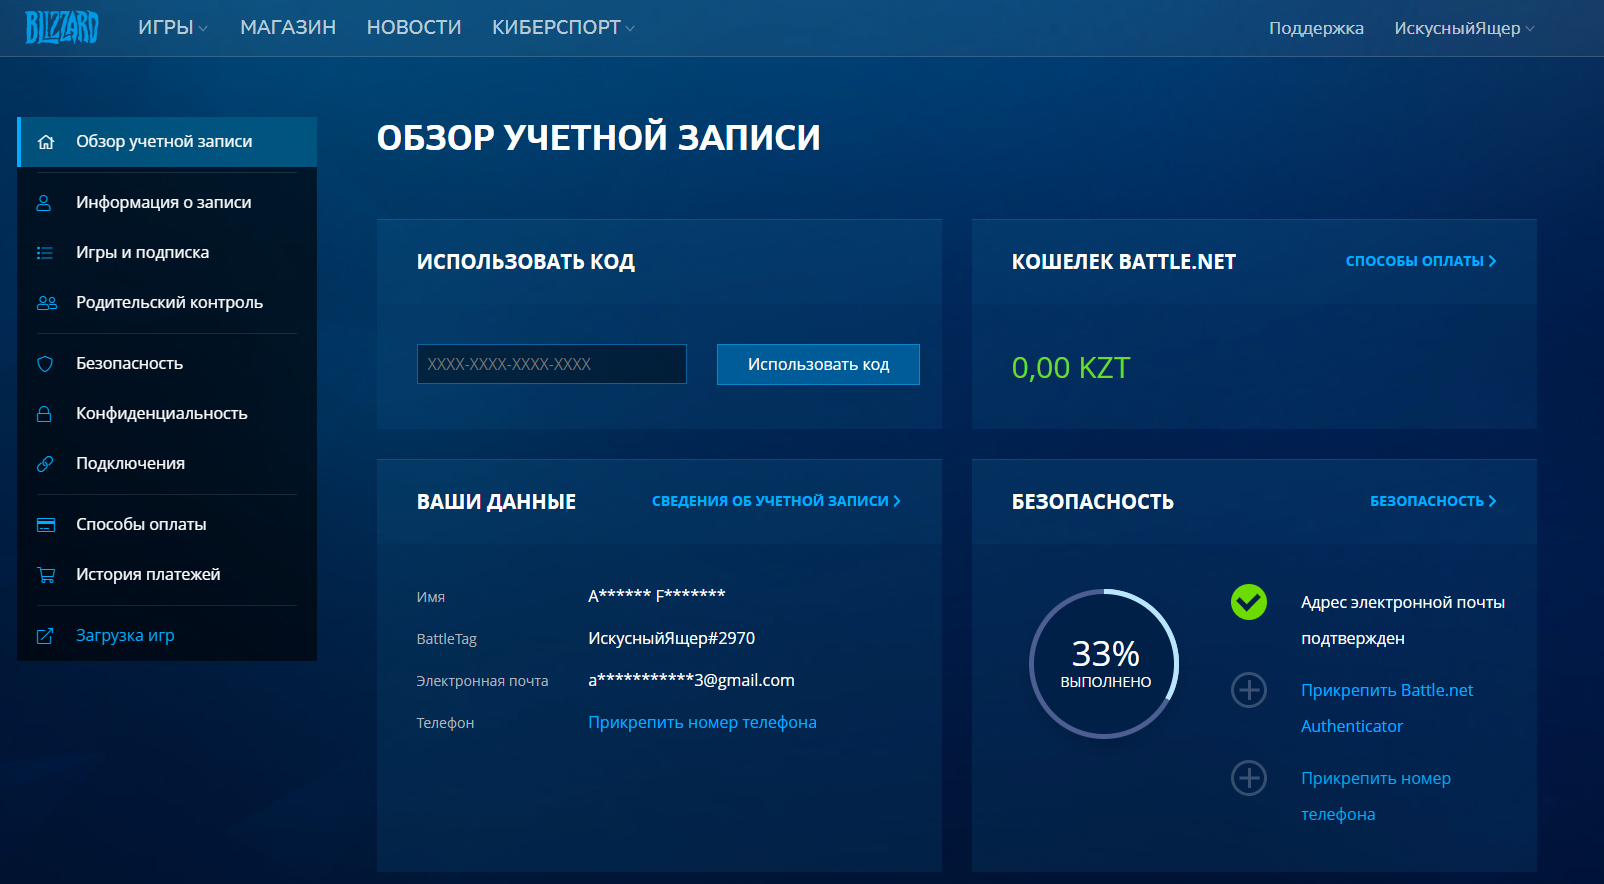Open Безопасность in the sidebar
This screenshot has width=1604, height=884.
click(167, 364)
